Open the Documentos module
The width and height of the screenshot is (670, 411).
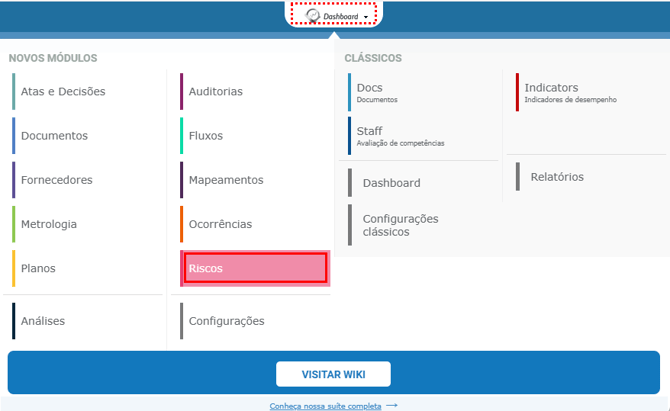tap(54, 136)
